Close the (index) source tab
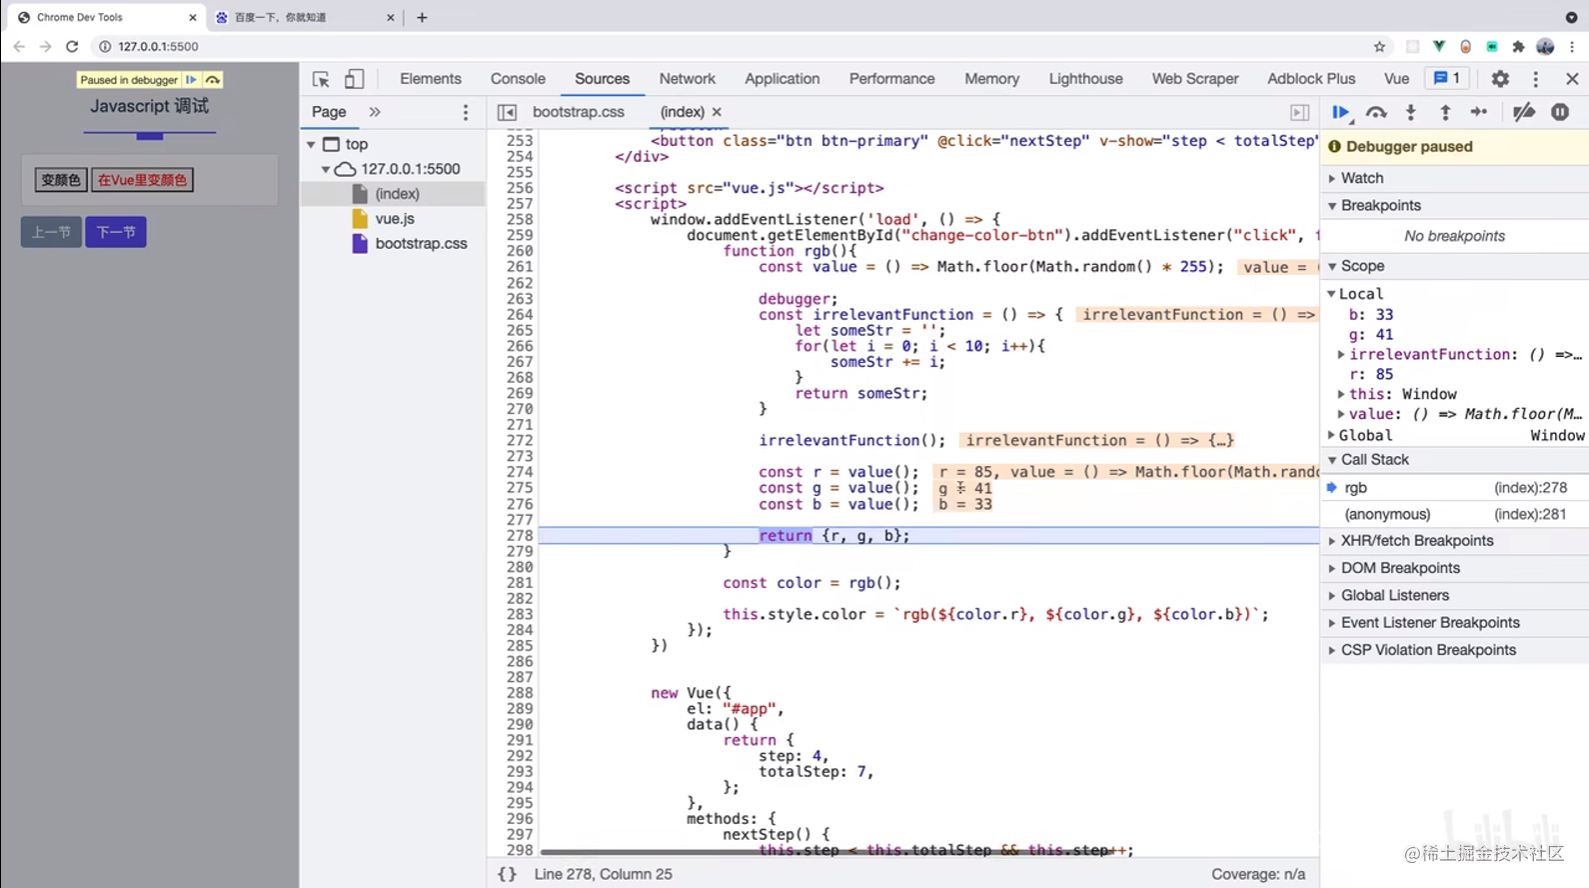Image resolution: width=1589 pixels, height=888 pixels. point(717,112)
